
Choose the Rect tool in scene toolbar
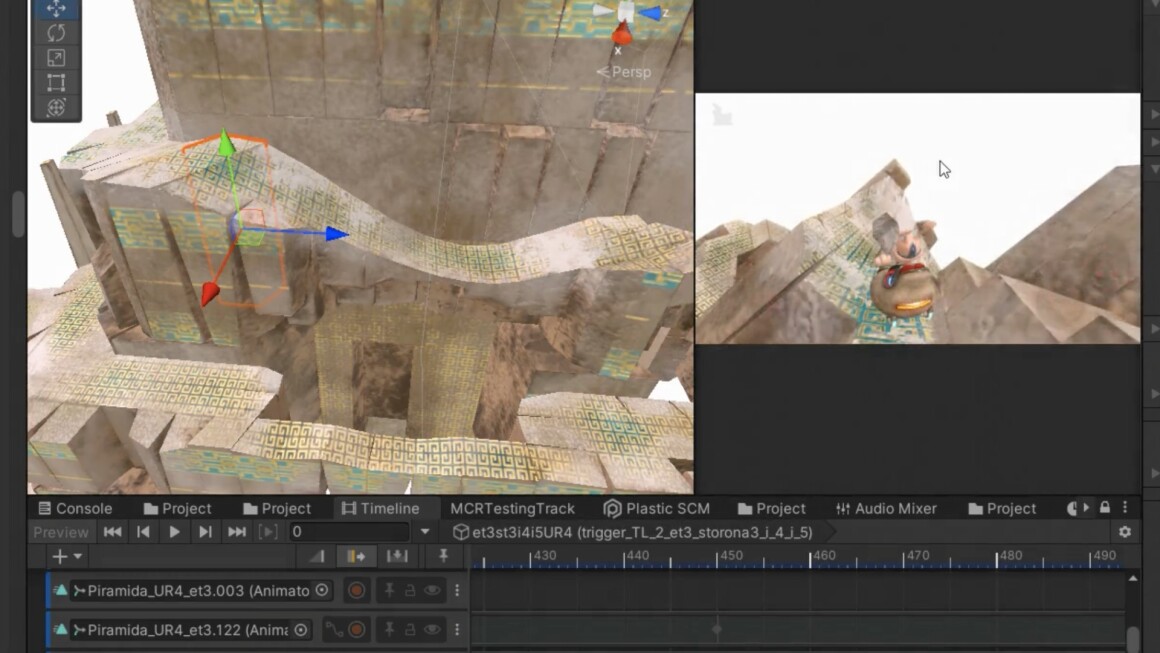pos(56,83)
